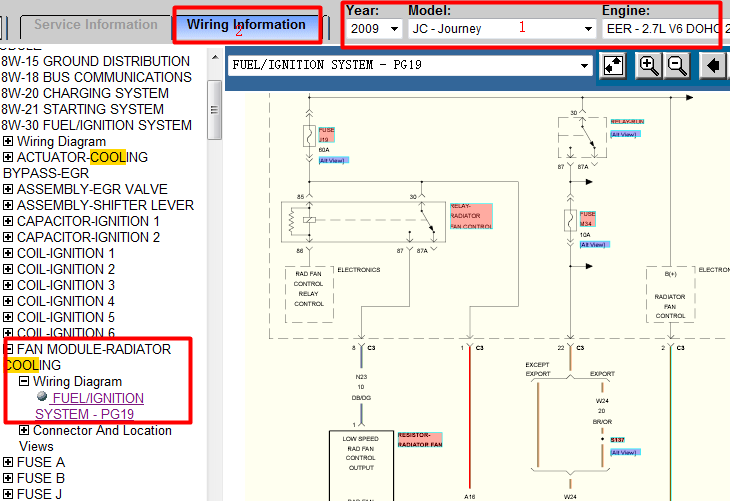Screen dimensions: 730x501
Task: Expand the top-level Wiring Diagram node
Action: [x=8, y=141]
